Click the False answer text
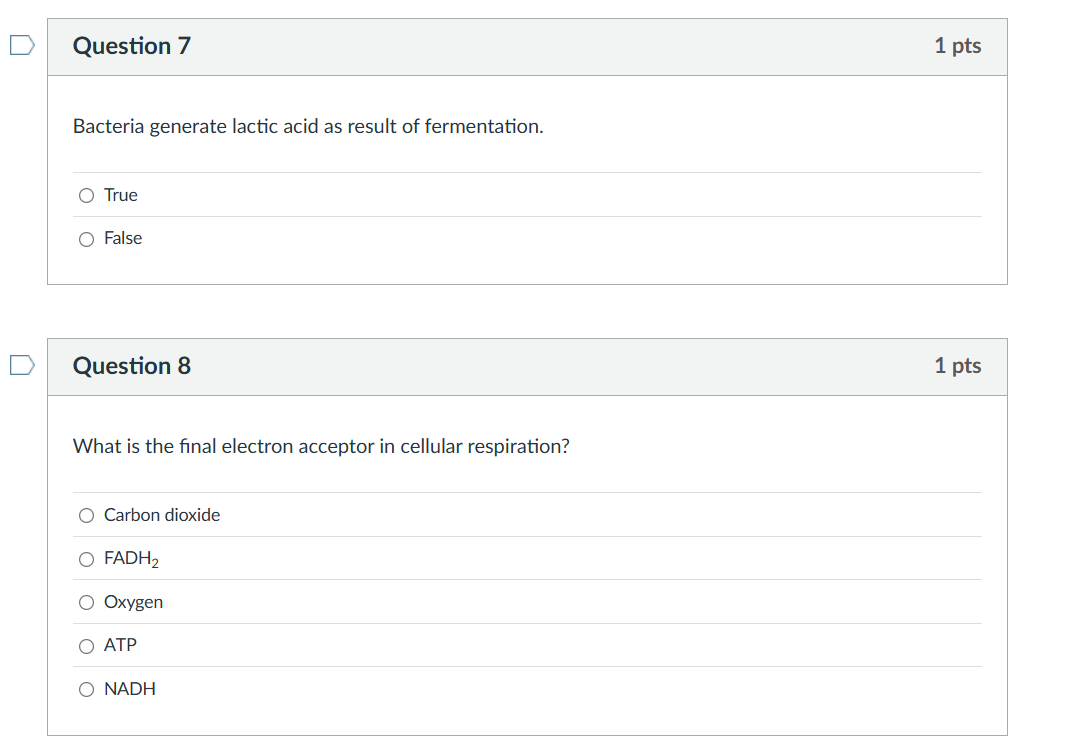 (x=123, y=238)
